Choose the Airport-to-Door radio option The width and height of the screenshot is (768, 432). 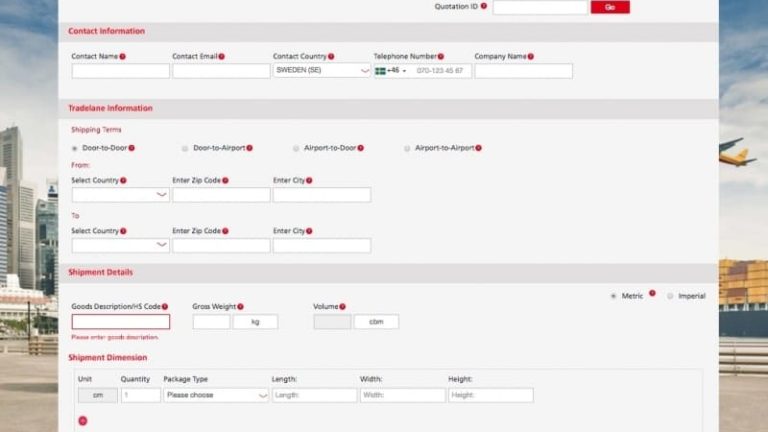coord(296,148)
